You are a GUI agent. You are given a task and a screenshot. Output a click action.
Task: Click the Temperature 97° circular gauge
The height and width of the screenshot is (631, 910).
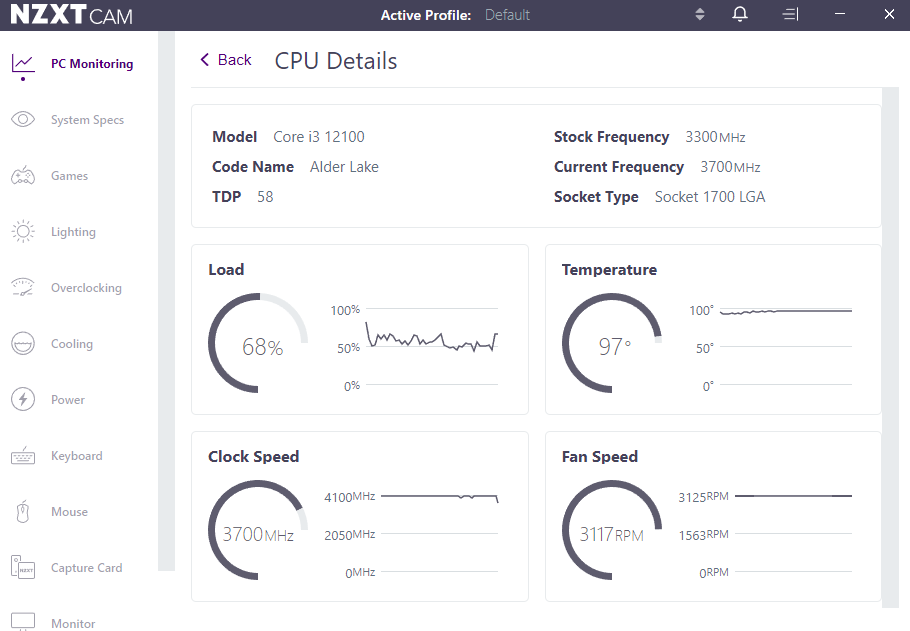[x=612, y=343]
